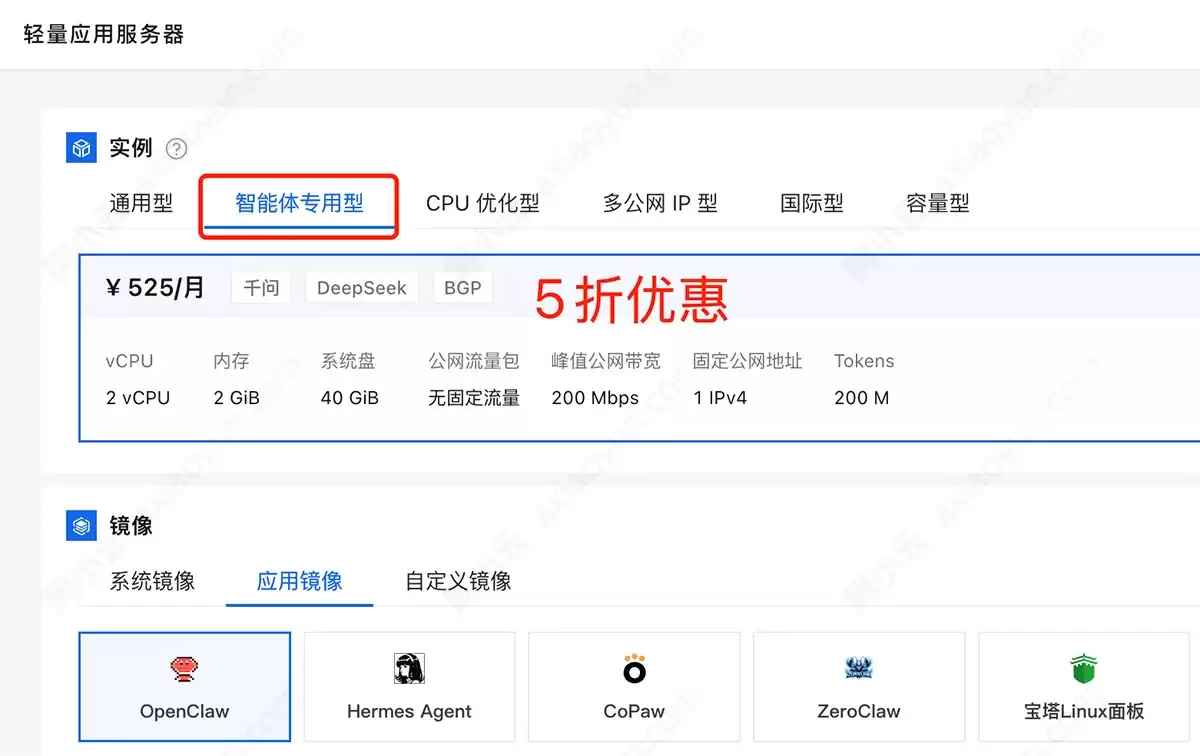Click the 系统盘 column label

coord(348,361)
